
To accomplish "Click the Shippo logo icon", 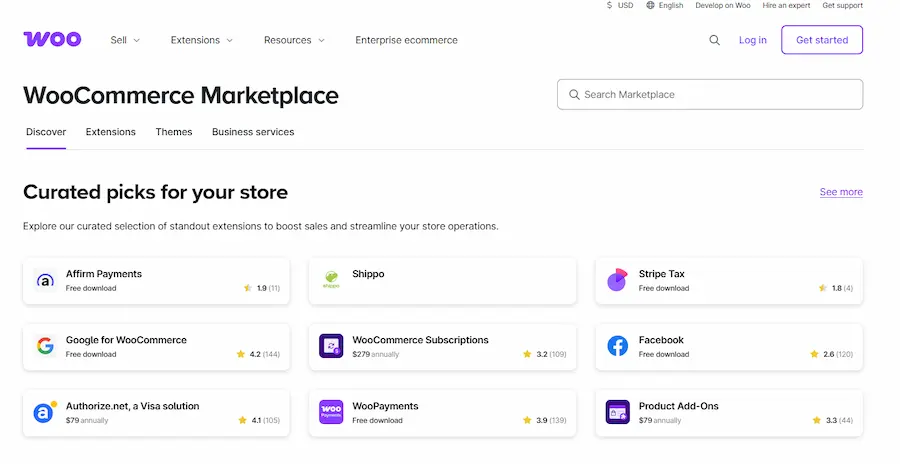I will tap(331, 280).
